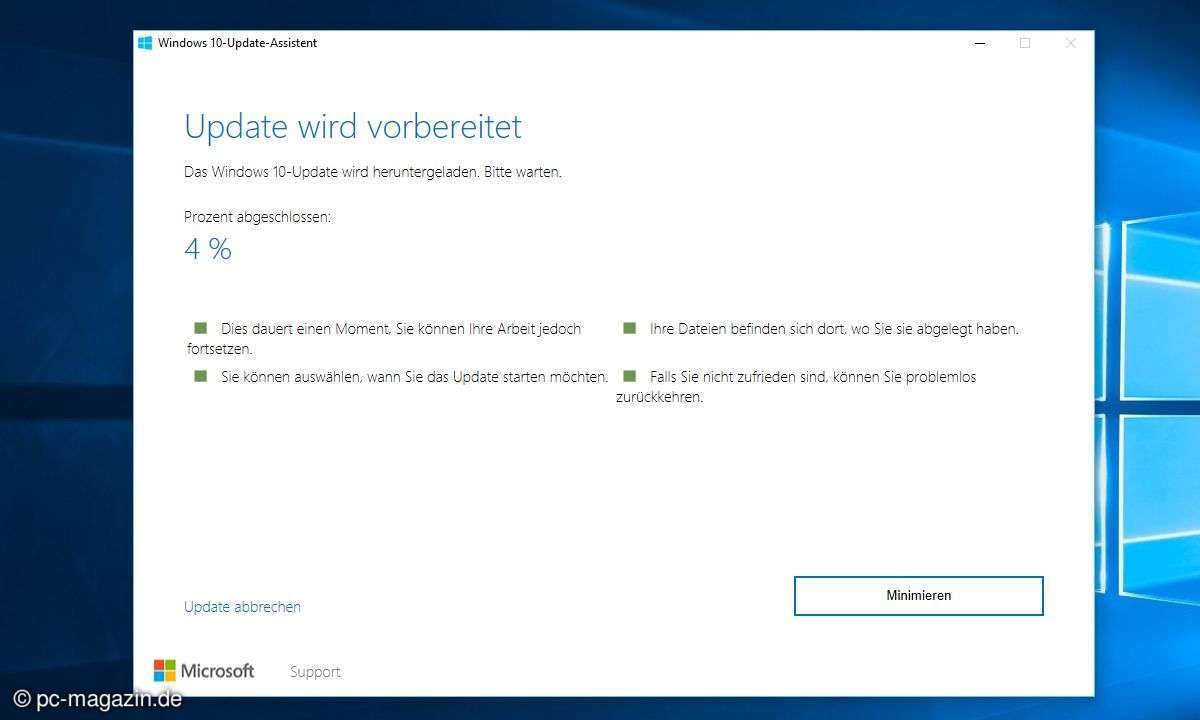Screen dimensions: 1200x720
Task: Click the Windows logo in title bar
Action: 145,43
